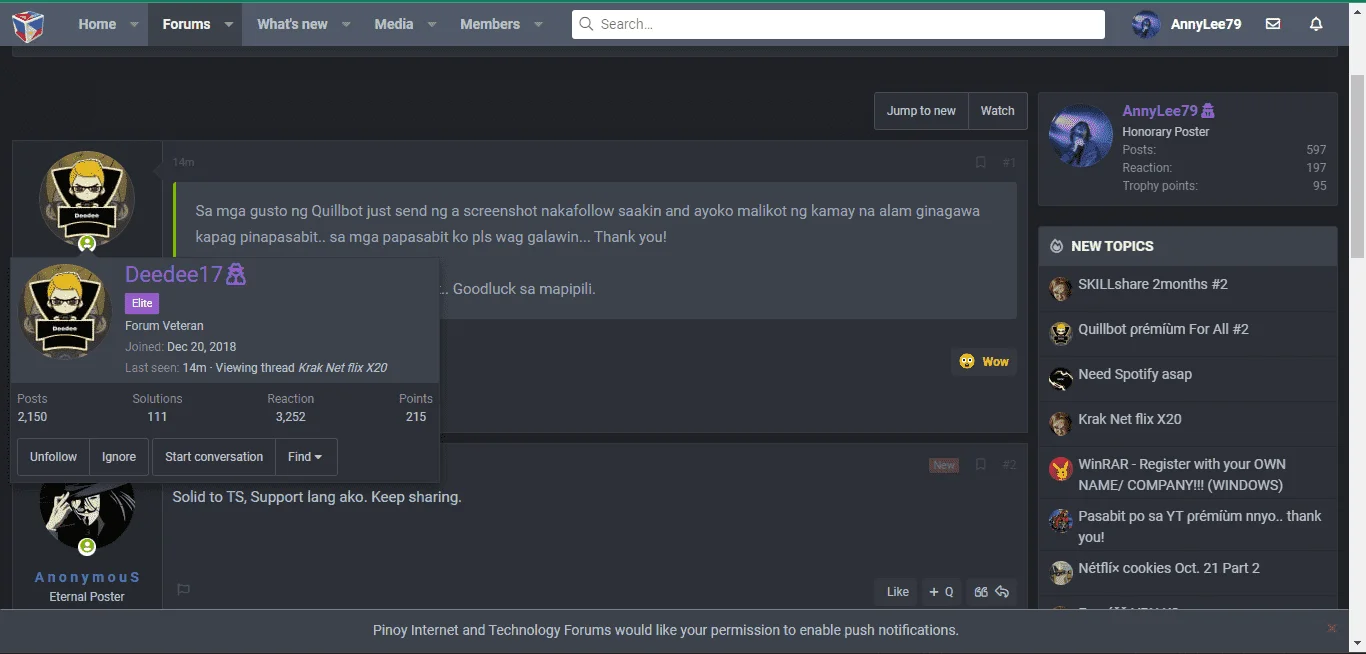Open the site logo home page
The image size is (1366, 654).
point(27,24)
